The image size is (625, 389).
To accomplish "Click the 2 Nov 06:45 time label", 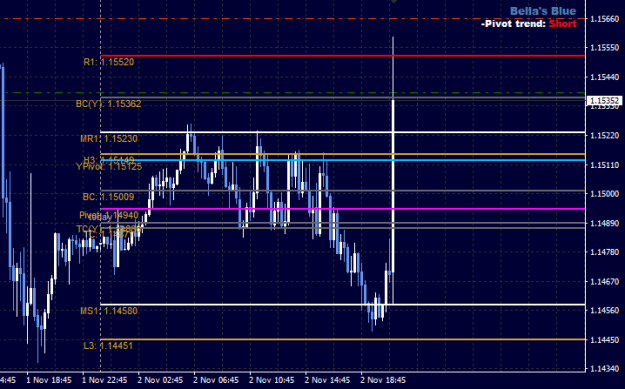I will point(216,380).
